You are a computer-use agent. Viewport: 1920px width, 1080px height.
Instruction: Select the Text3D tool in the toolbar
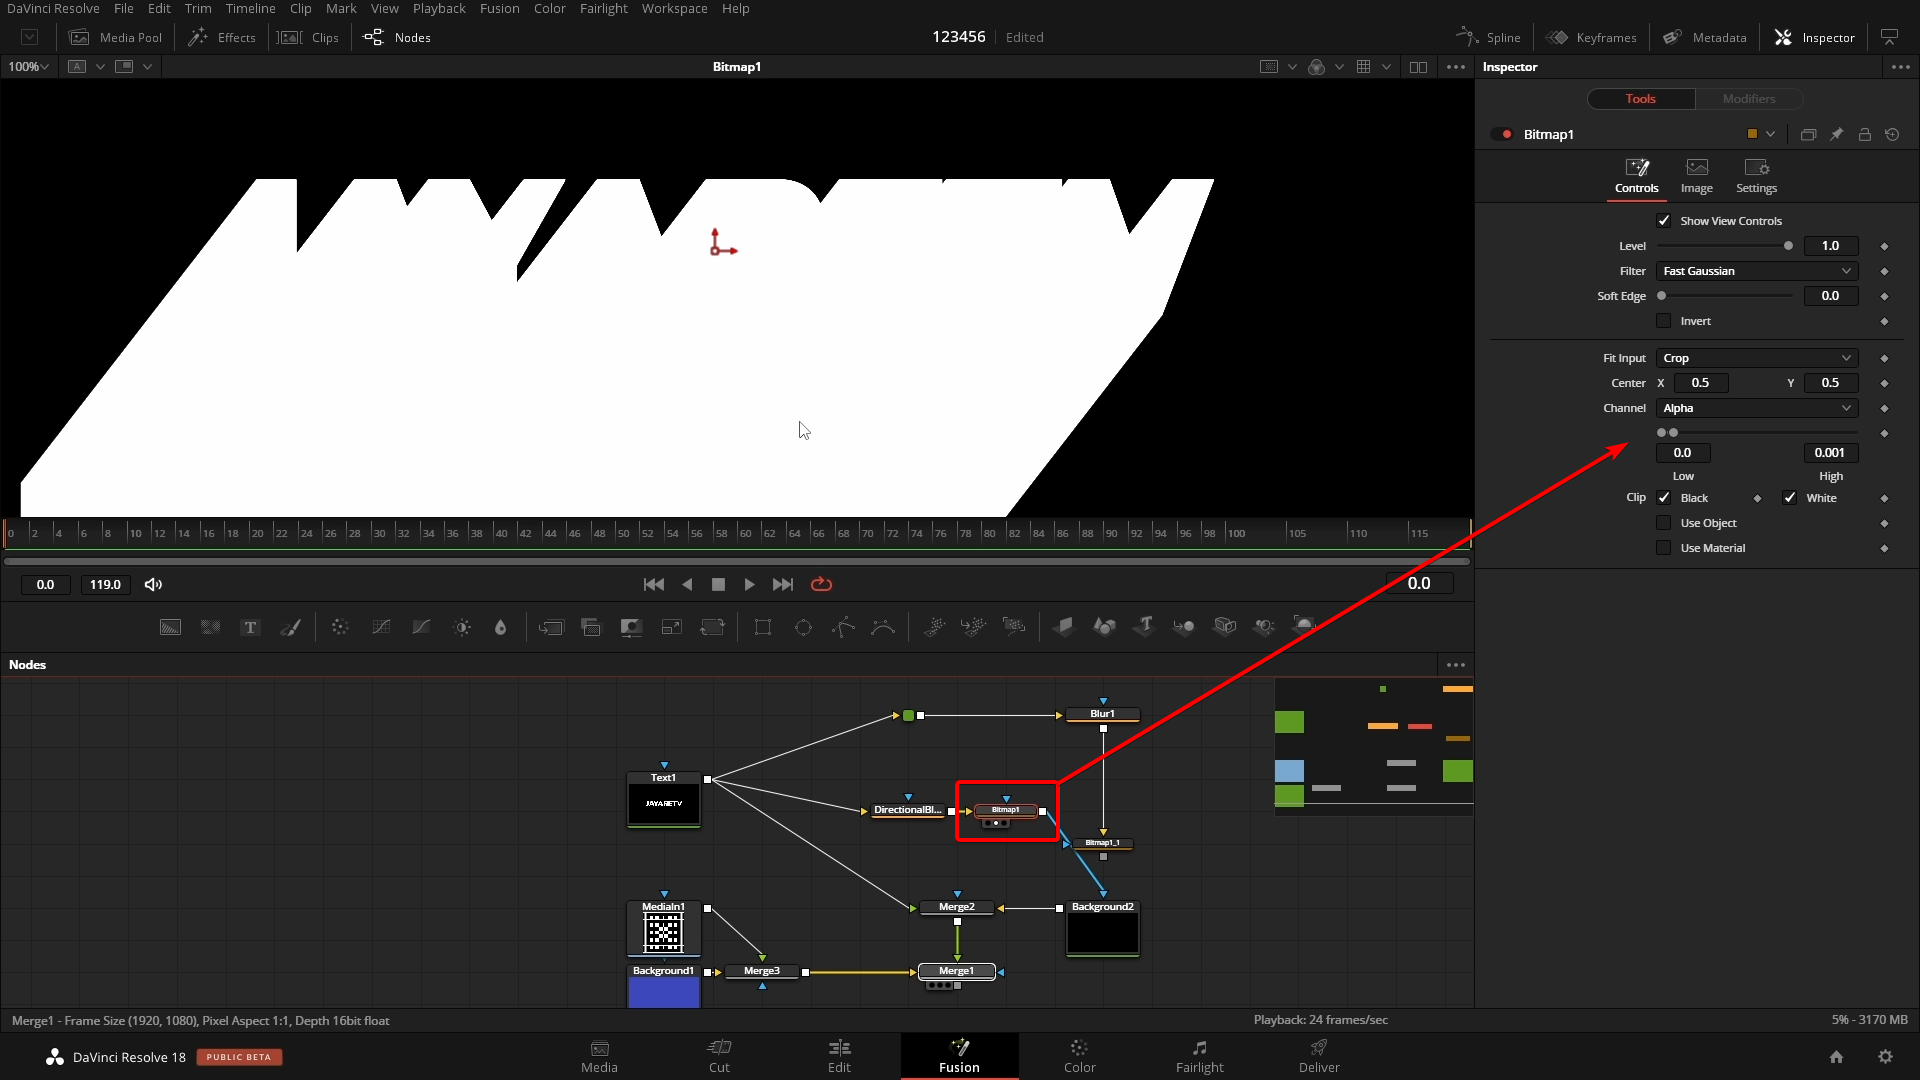click(1144, 627)
